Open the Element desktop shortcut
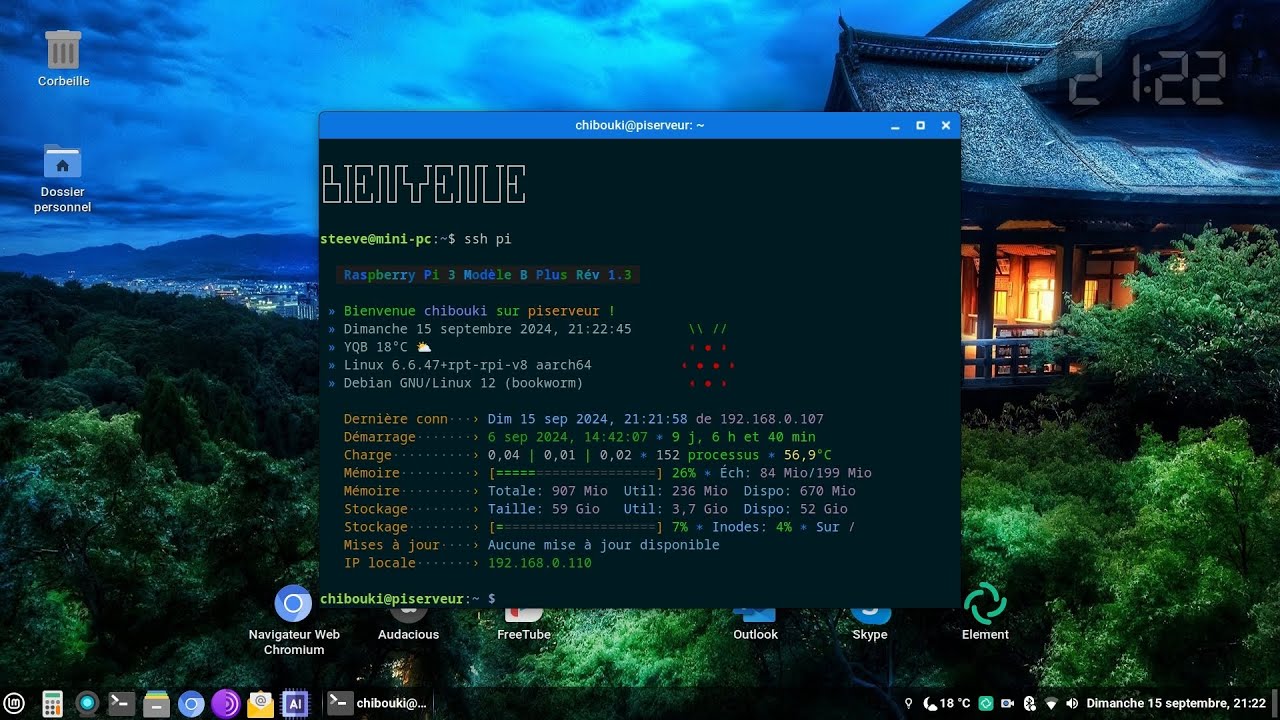The image size is (1280, 720). tap(985, 612)
